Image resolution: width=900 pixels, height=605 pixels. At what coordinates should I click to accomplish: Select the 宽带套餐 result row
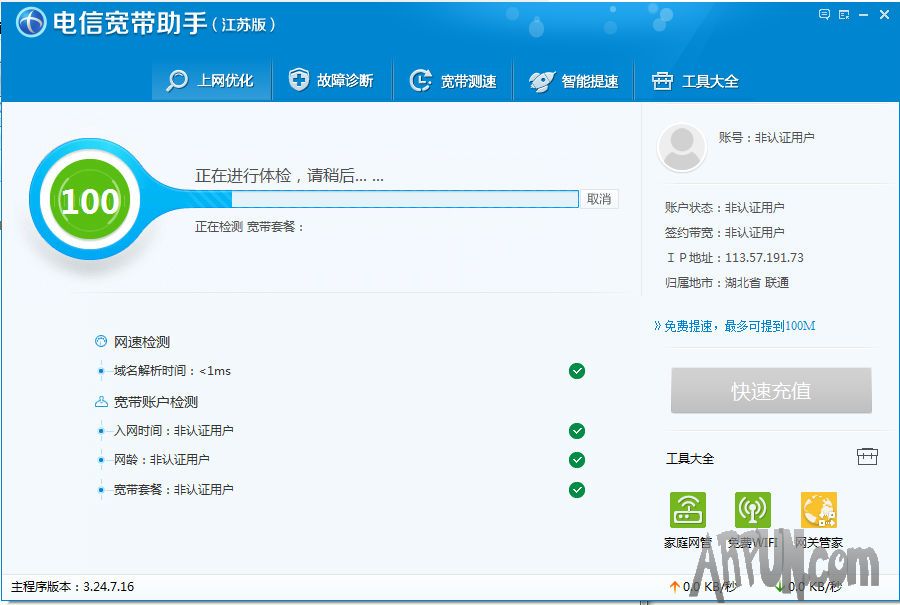(342, 490)
